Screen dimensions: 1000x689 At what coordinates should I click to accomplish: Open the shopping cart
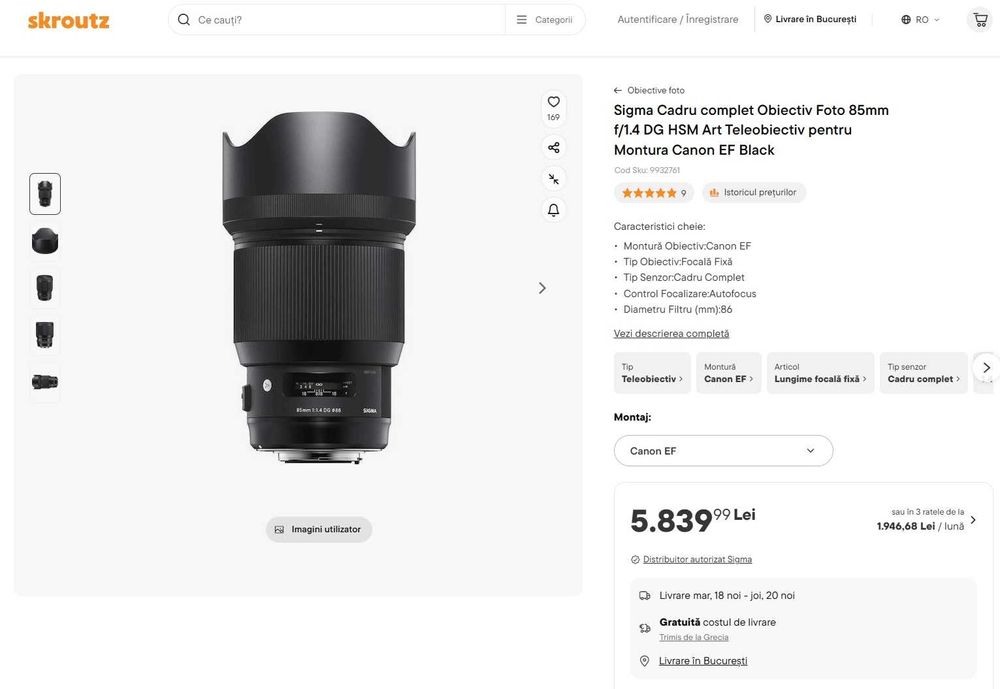coord(980,19)
